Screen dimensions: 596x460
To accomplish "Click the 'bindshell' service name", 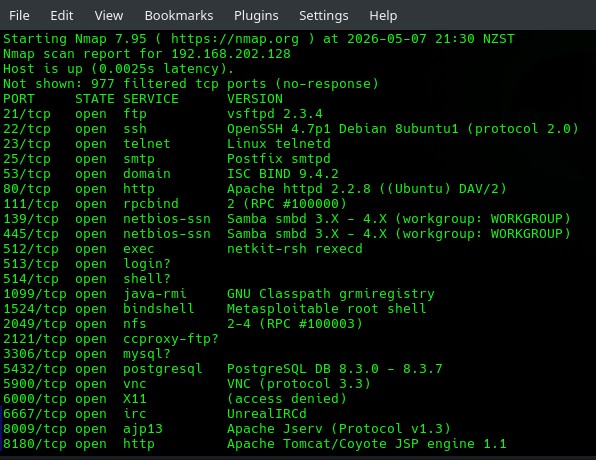I will pyautogui.click(x=159, y=309).
